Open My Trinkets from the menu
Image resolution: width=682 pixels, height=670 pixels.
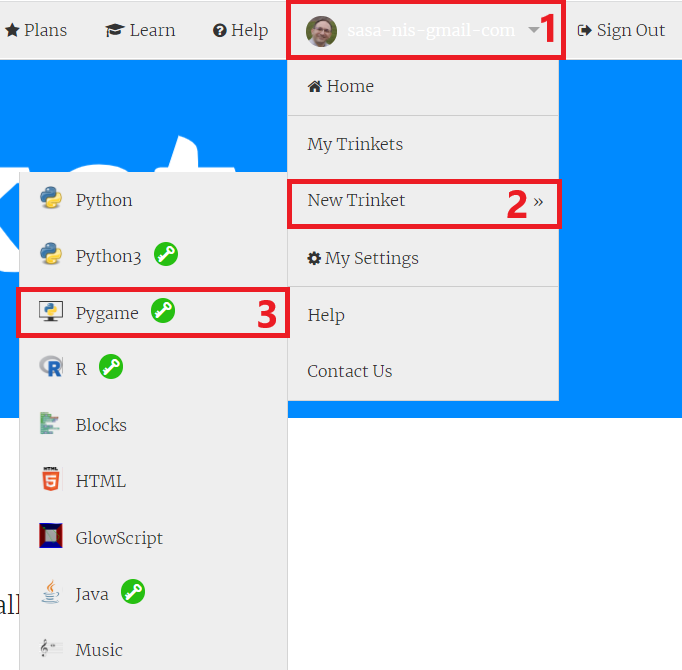(423, 144)
